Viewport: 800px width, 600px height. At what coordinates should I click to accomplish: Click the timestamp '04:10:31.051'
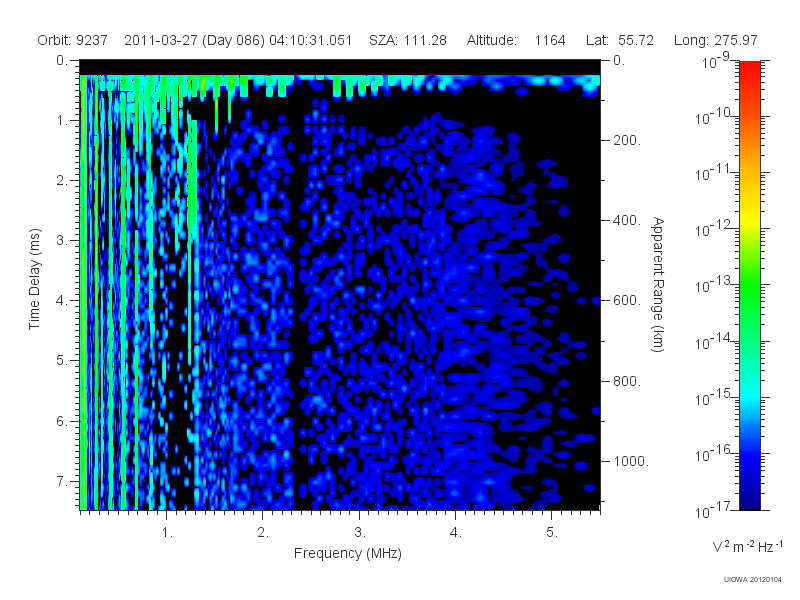pos(311,40)
